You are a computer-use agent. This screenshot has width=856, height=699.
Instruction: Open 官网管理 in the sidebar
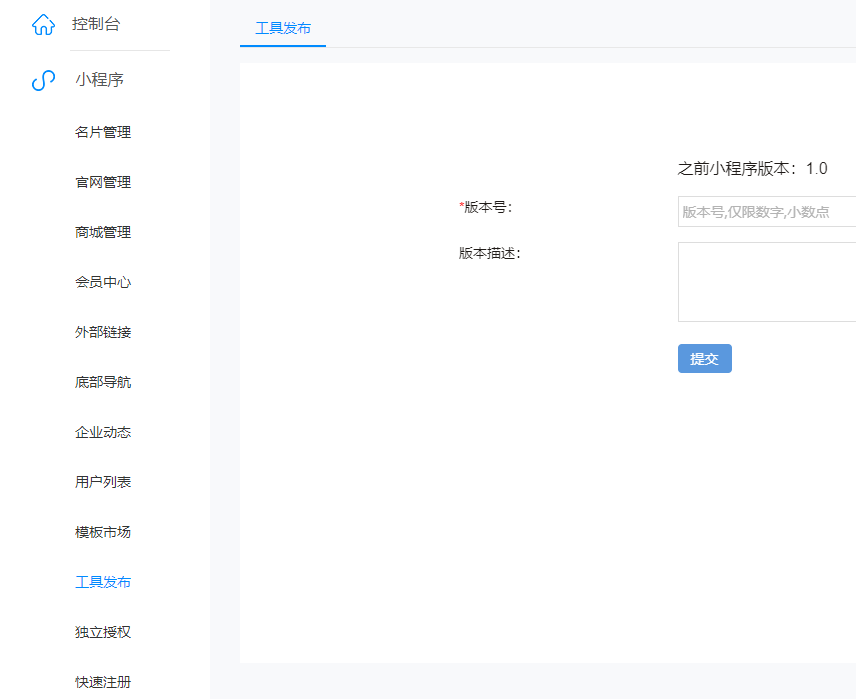pyautogui.click(x=103, y=182)
